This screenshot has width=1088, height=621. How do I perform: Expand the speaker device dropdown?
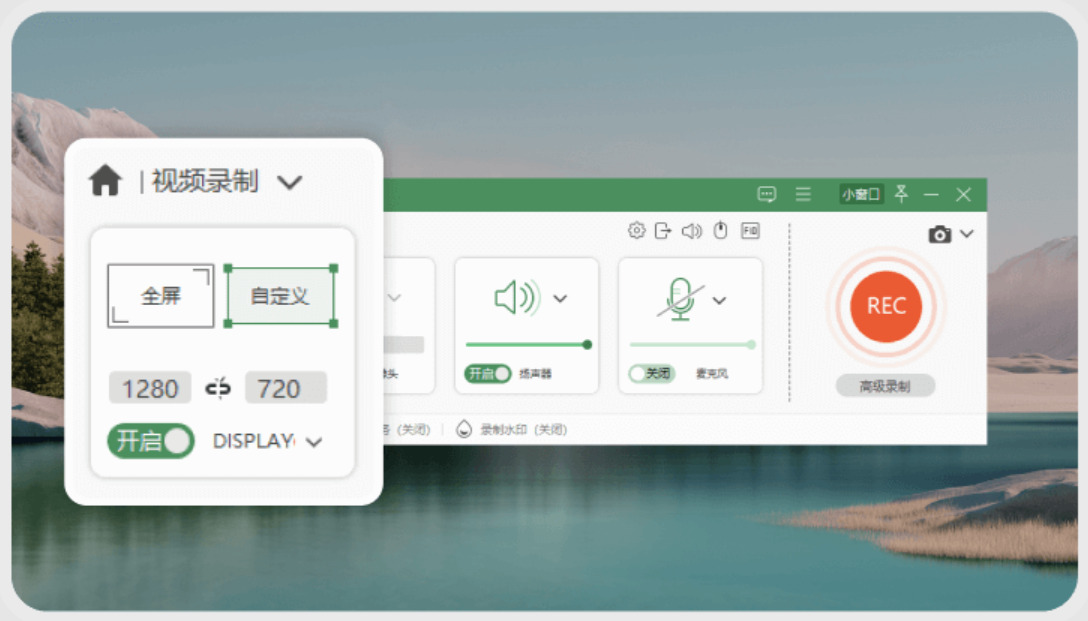[560, 299]
